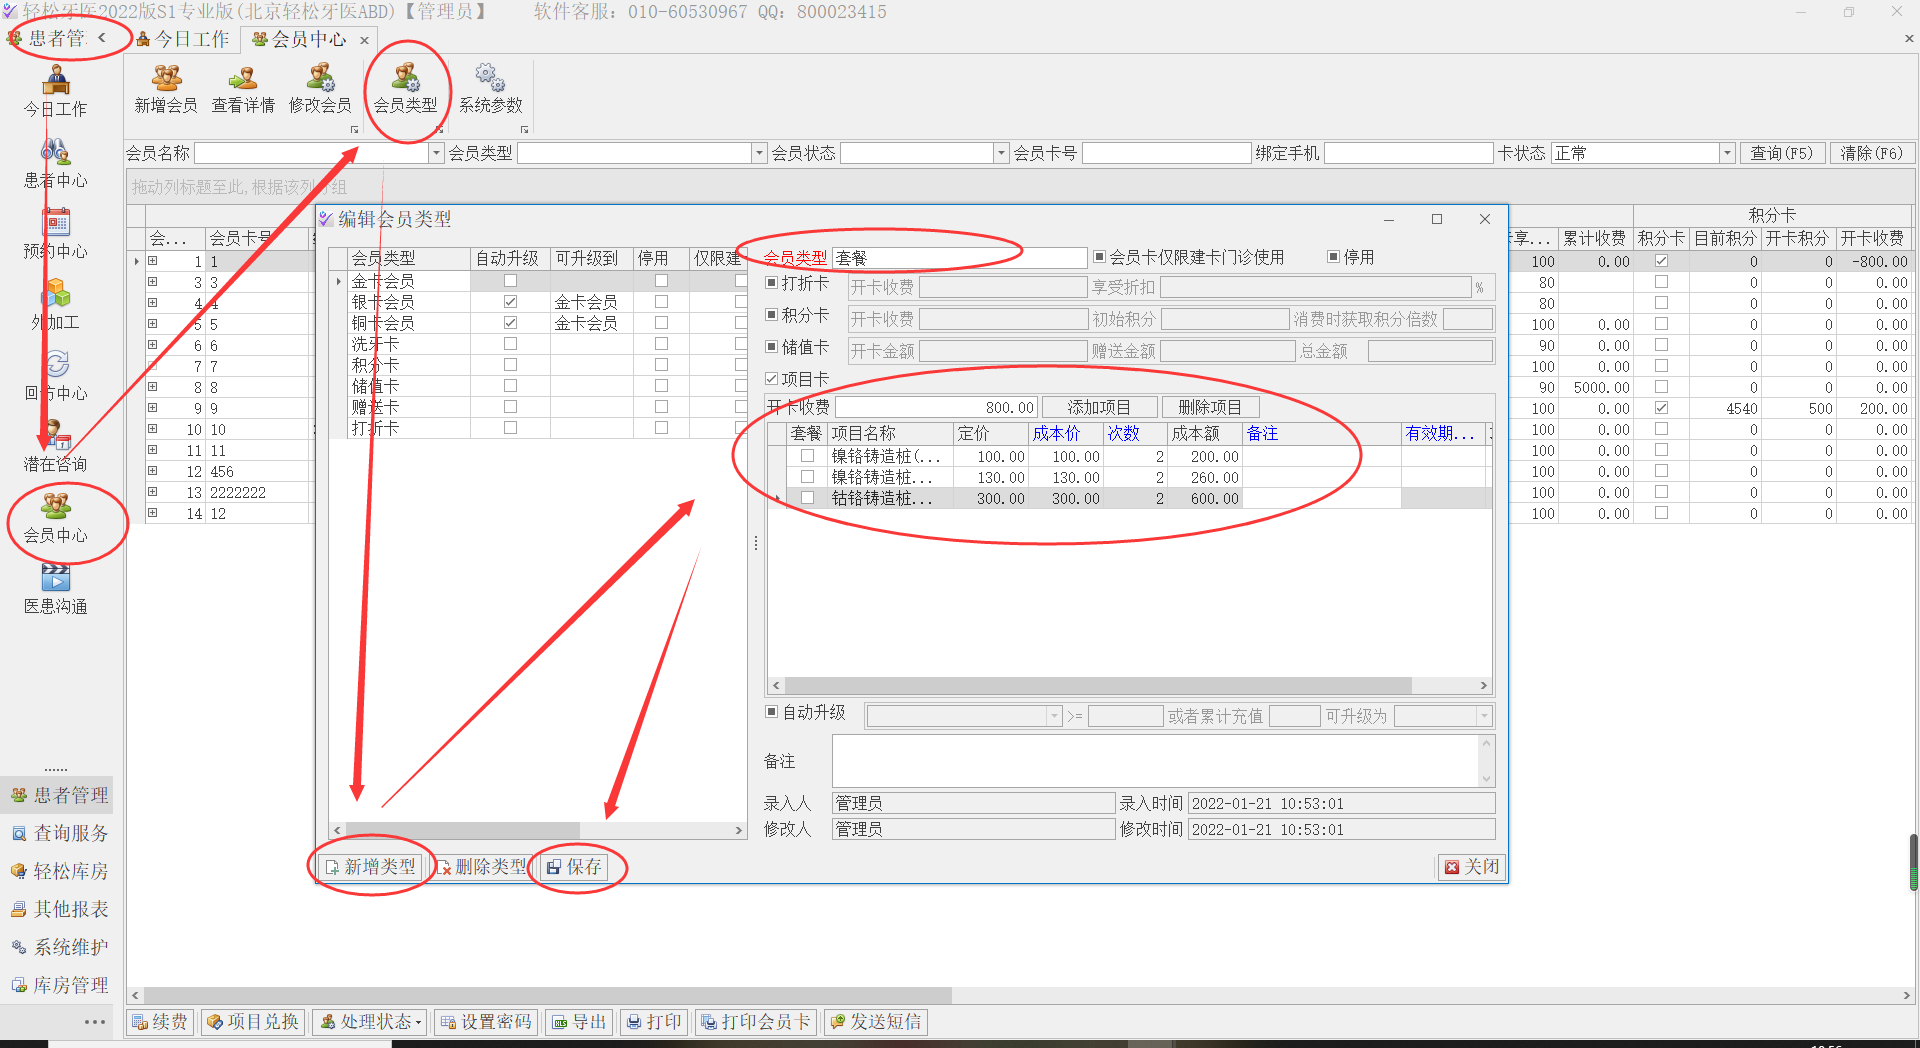The image size is (1920, 1048).
Task: Open 系统维护 navigation section
Action: (58, 947)
